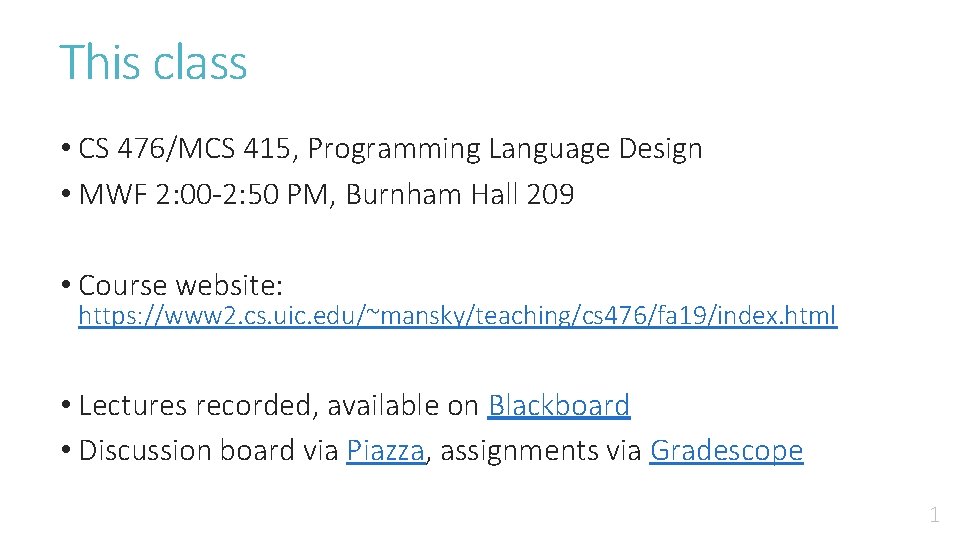The height and width of the screenshot is (540, 960).
Task: Select the "Programming Language Design" text
Action: point(504,150)
